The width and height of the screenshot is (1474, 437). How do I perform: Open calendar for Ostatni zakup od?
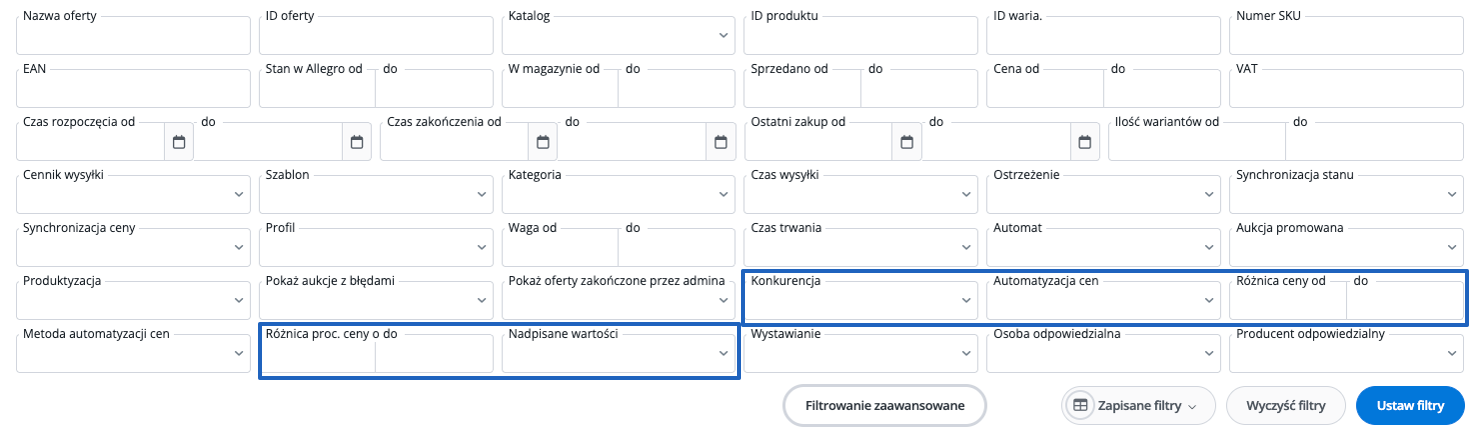point(907,142)
